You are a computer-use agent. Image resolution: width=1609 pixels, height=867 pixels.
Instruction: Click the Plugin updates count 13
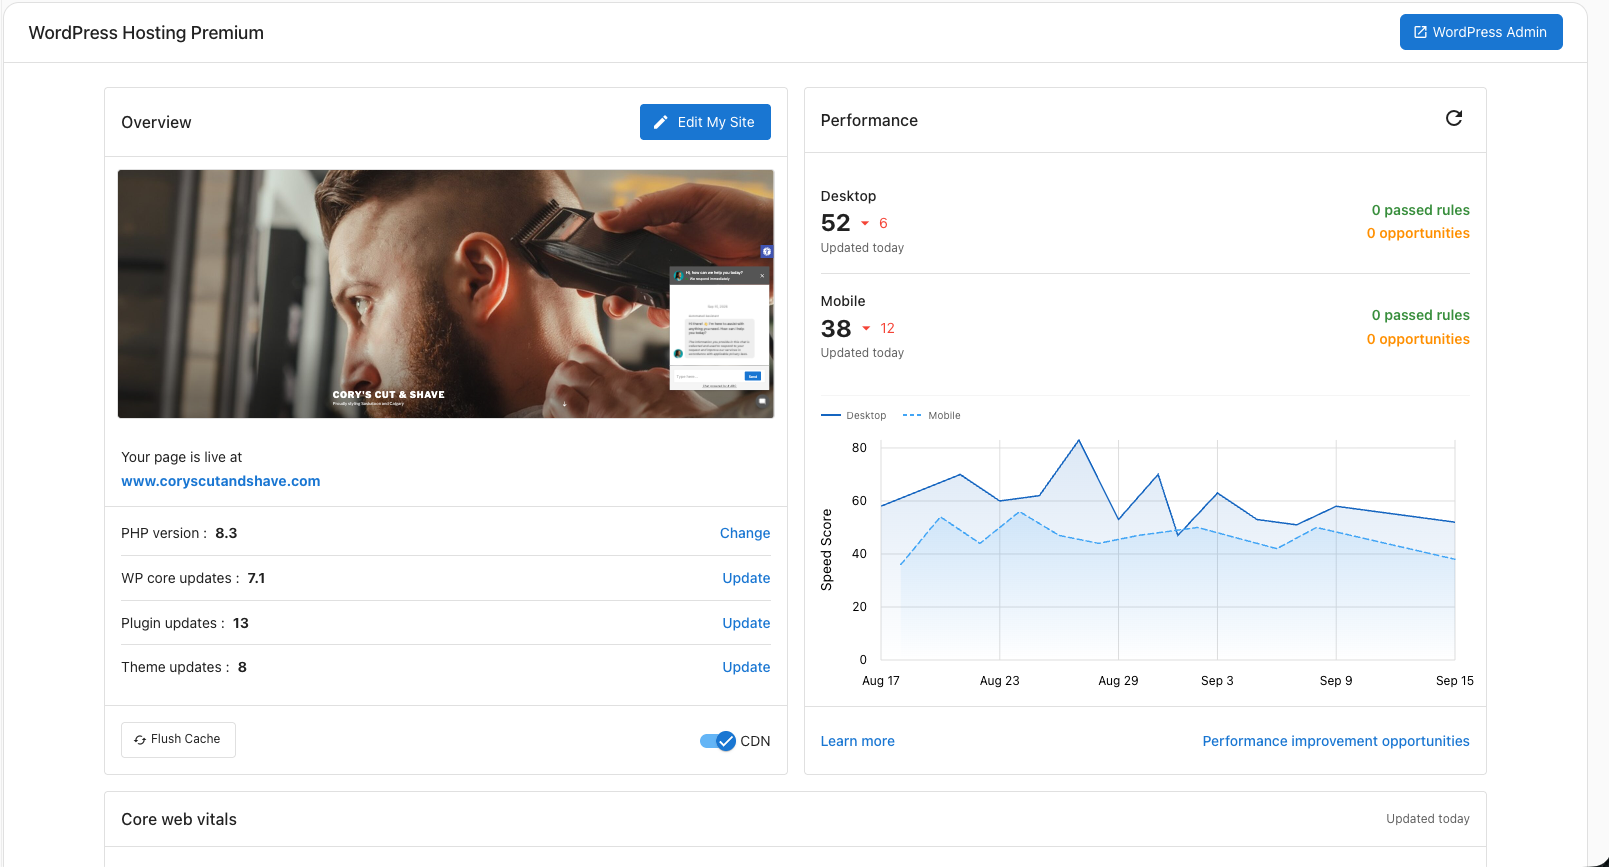(x=241, y=623)
